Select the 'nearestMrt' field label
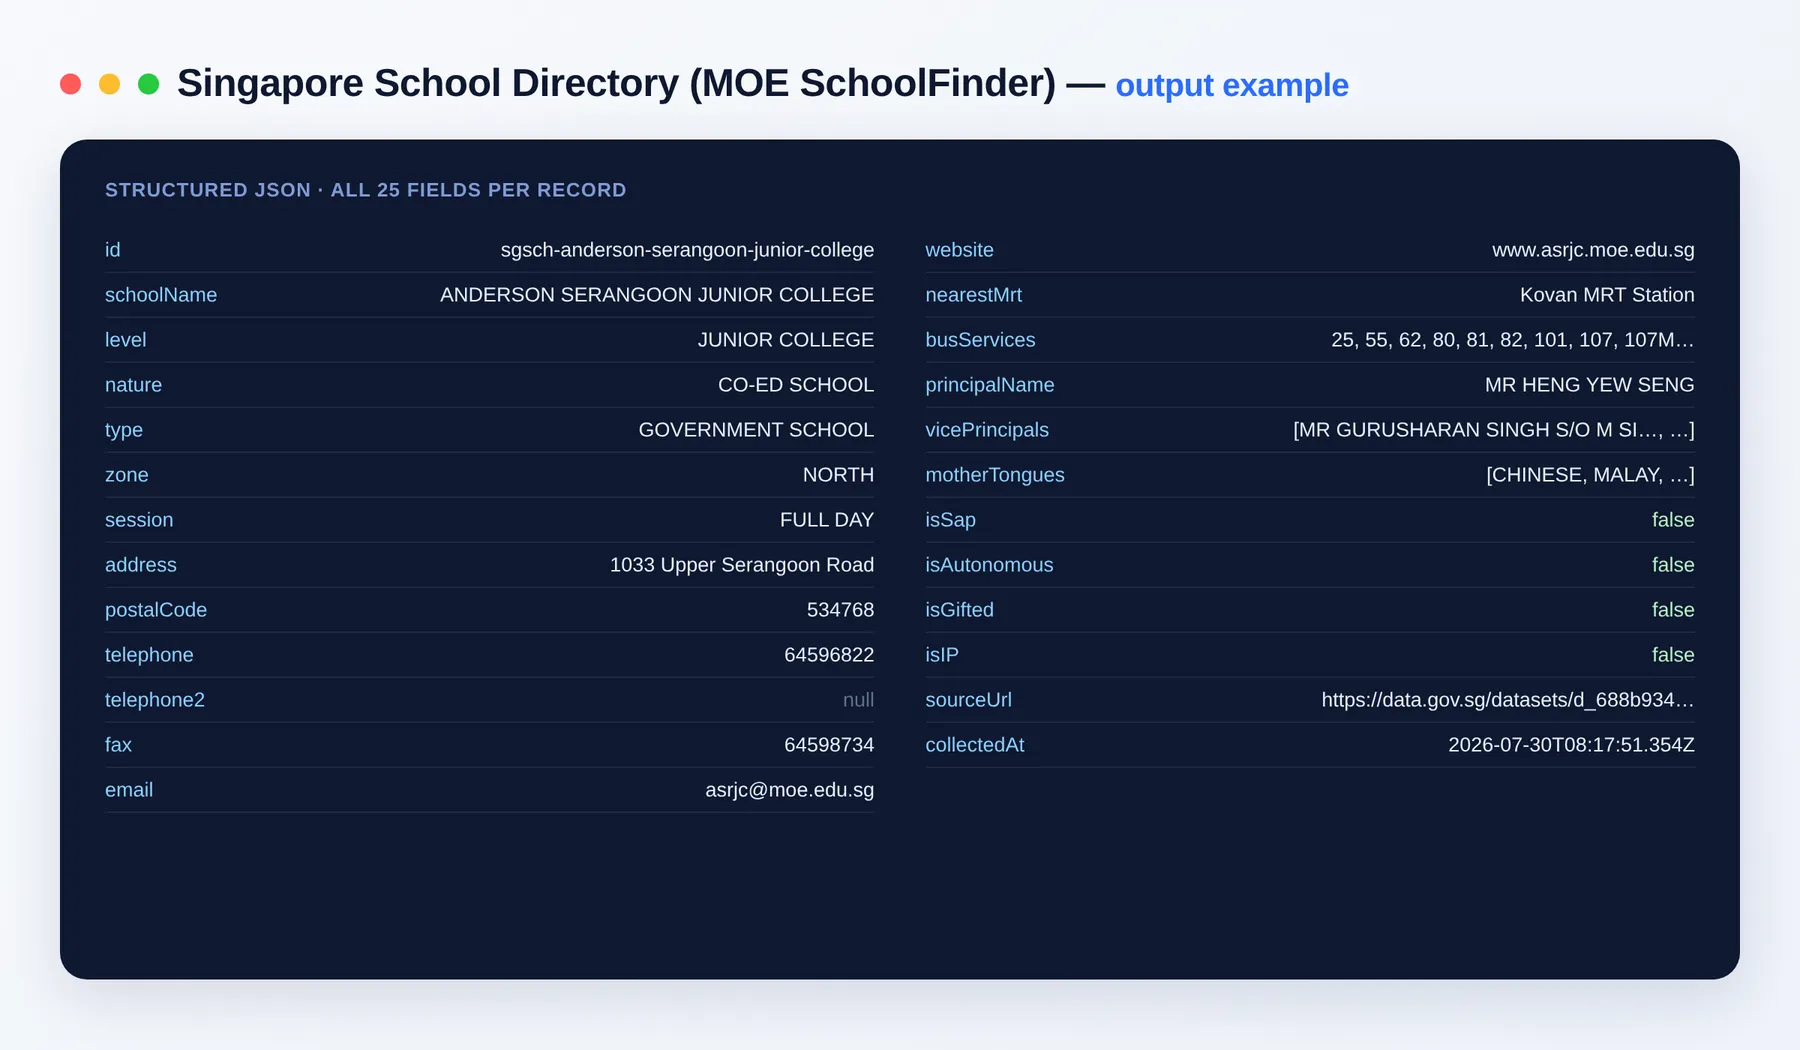1800x1050 pixels. point(973,295)
